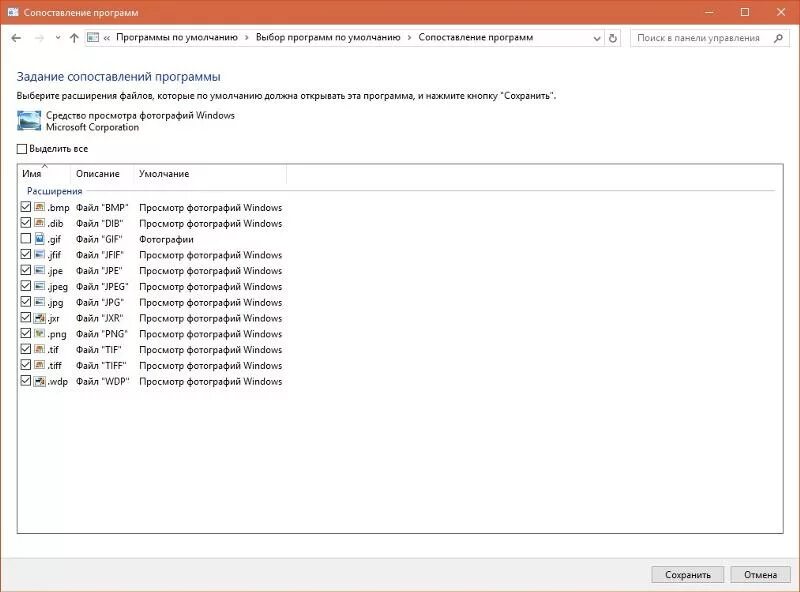This screenshot has height=592, width=800.
Task: Click 'Сопоставление программ' breadcrumb
Action: click(476, 37)
